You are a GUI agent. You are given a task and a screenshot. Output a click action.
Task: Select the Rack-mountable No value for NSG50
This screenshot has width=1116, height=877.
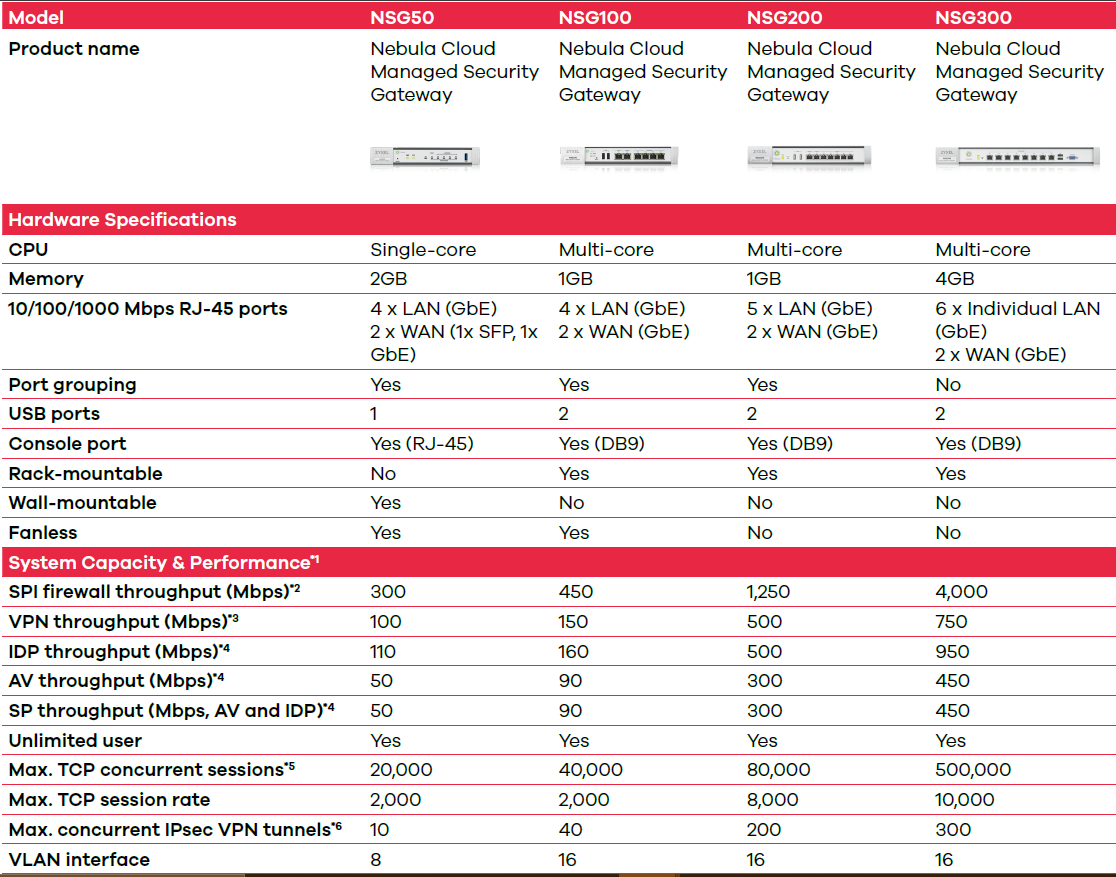coord(383,474)
